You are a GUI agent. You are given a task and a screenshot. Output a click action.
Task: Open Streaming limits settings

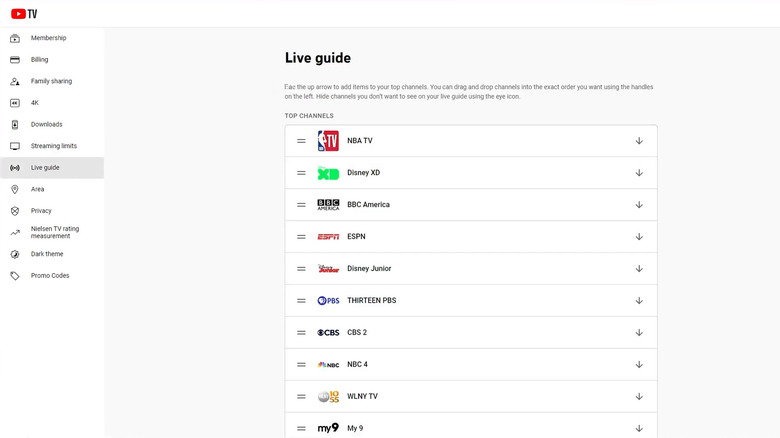pyautogui.click(x=52, y=146)
